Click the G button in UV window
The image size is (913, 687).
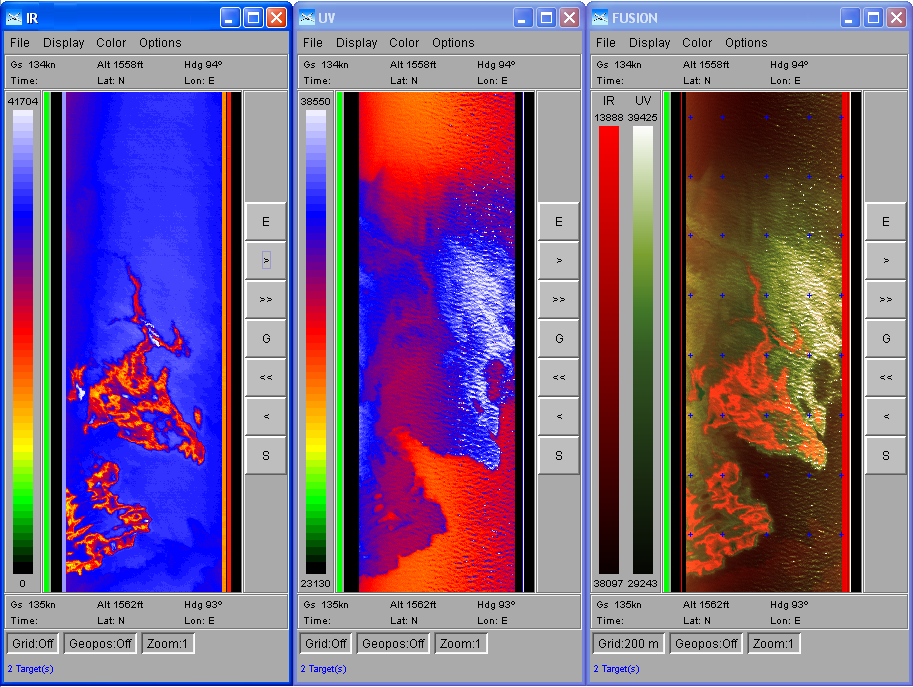(x=558, y=338)
